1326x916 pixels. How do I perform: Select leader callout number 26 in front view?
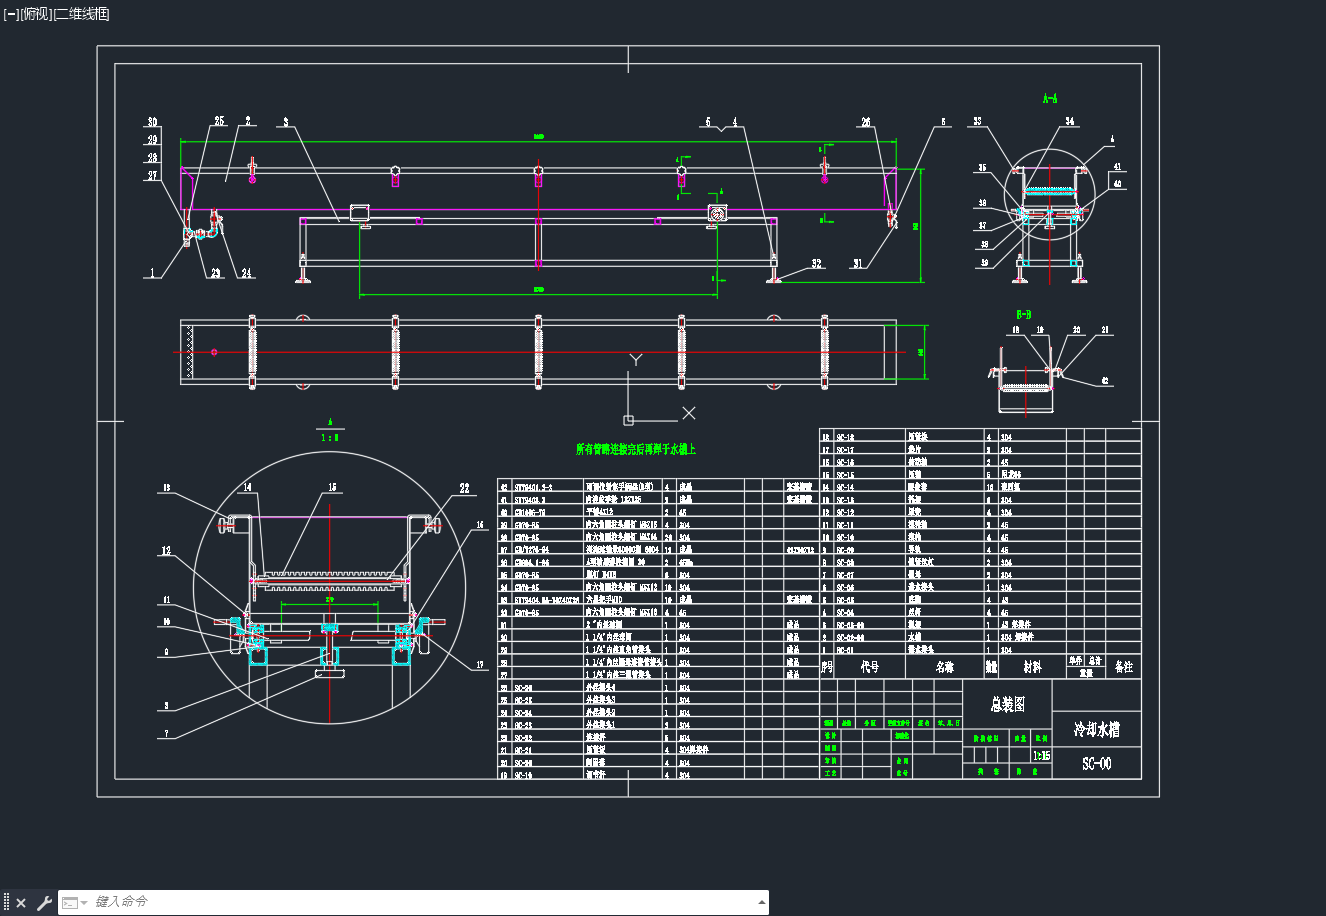(x=866, y=122)
